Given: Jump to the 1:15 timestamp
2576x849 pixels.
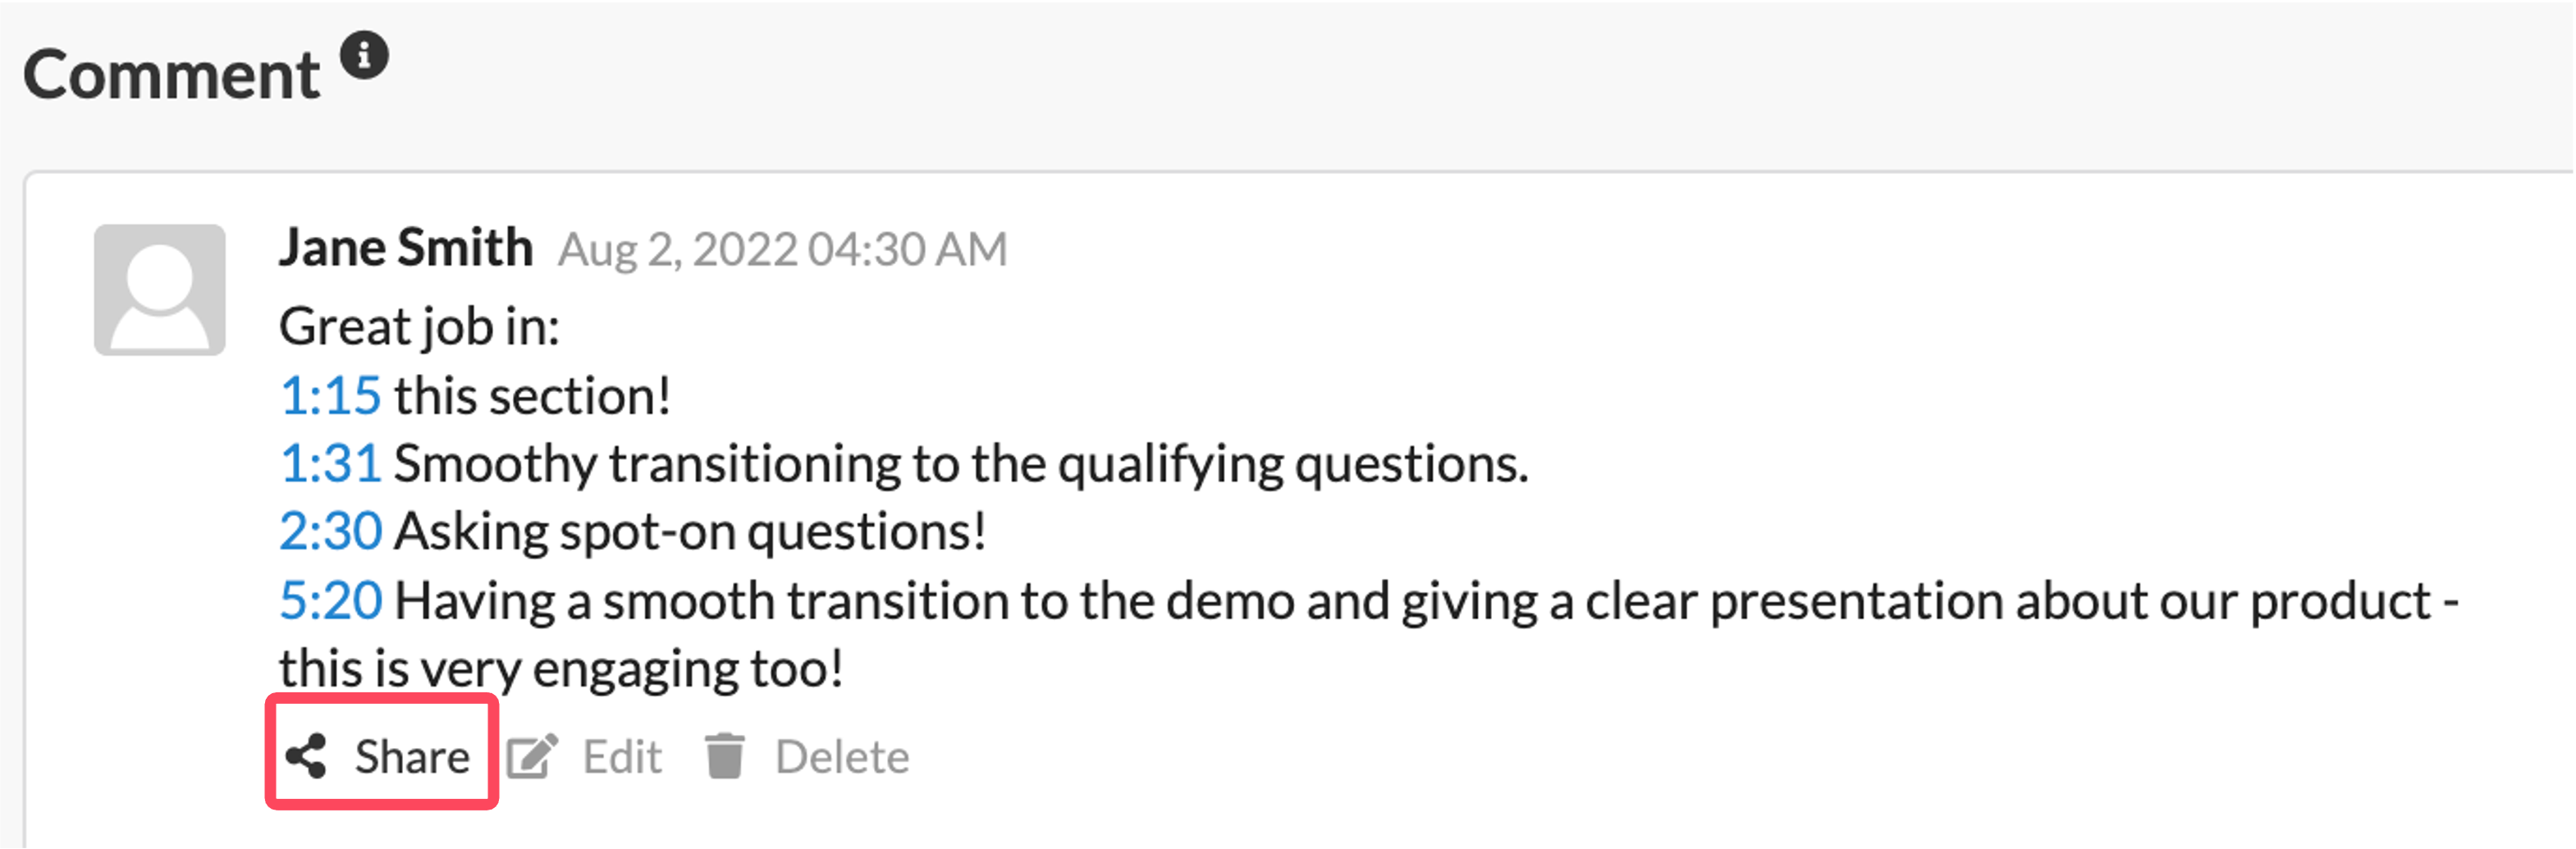Looking at the screenshot, I should pyautogui.click(x=330, y=396).
